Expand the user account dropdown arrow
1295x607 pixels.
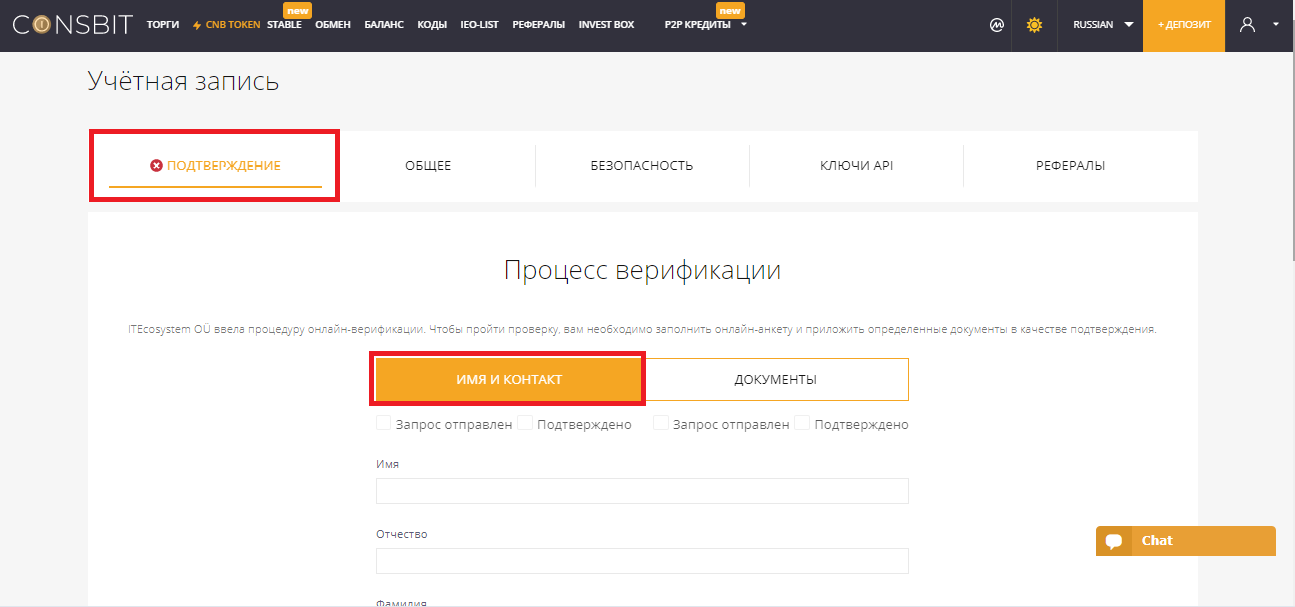pyautogui.click(x=1275, y=25)
